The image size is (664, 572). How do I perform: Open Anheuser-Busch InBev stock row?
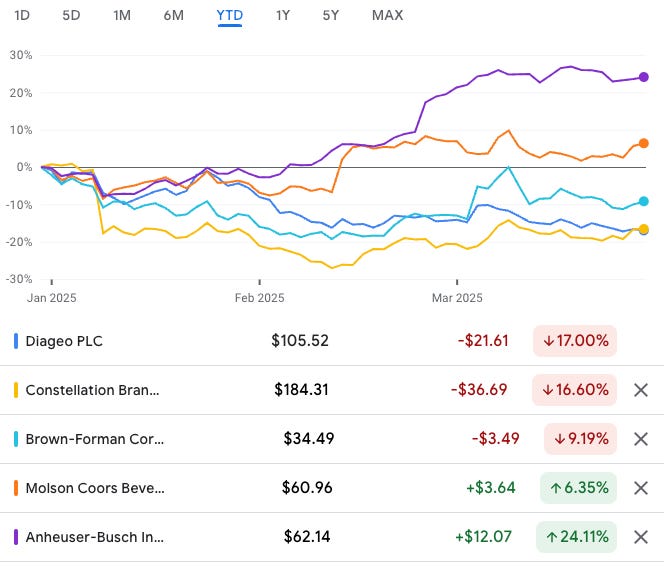coord(332,537)
